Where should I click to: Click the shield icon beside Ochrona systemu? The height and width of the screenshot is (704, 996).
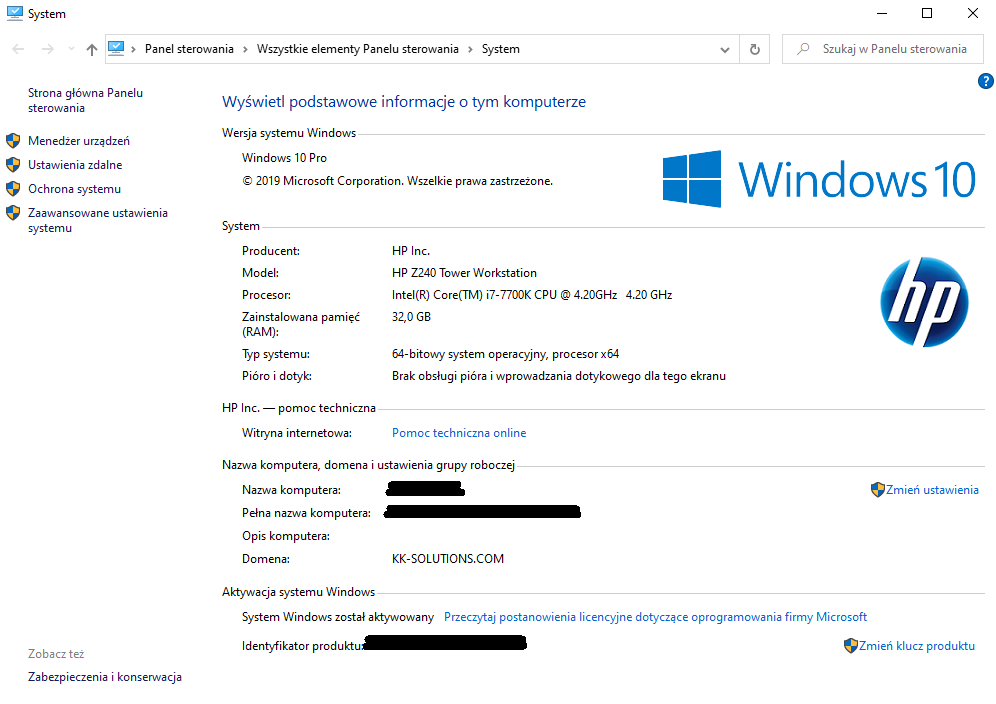13,189
